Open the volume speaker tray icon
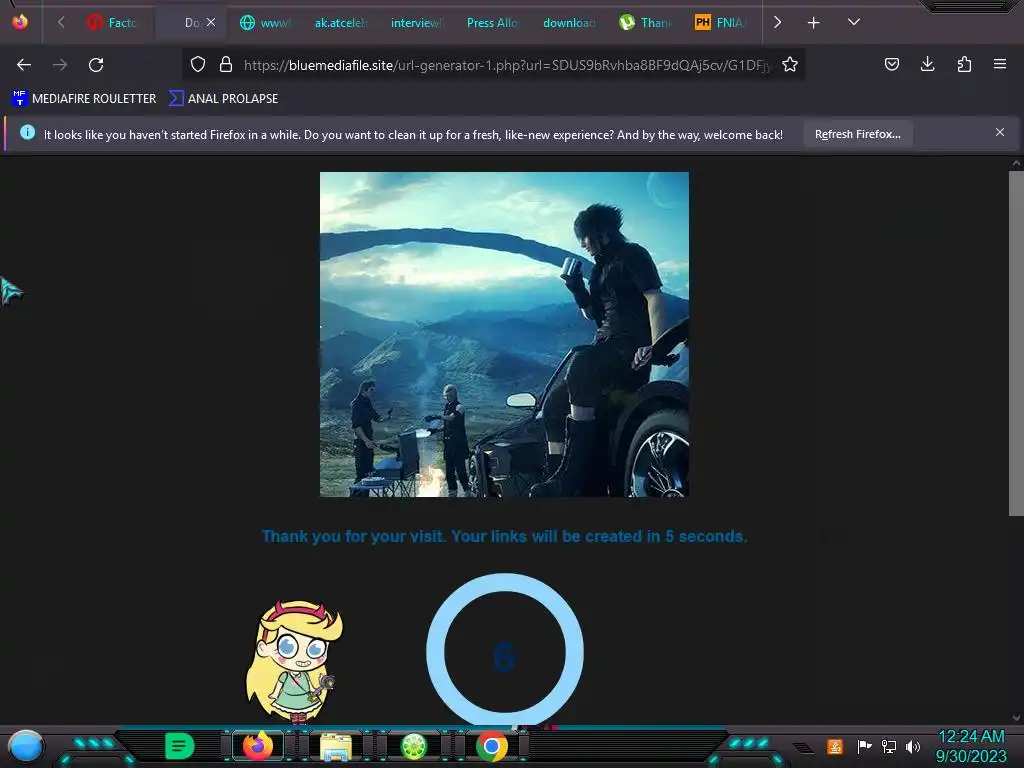Viewport: 1024px width, 768px height. tap(913, 746)
